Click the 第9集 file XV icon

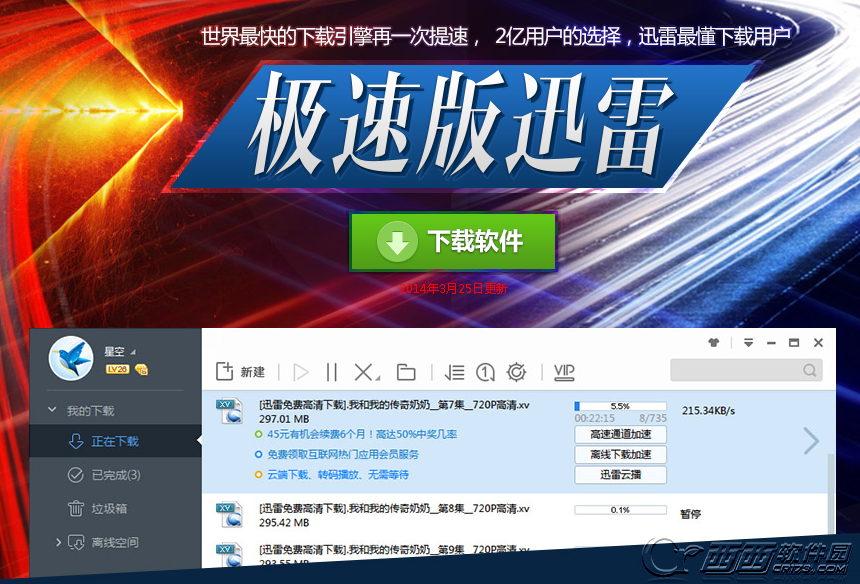229,555
